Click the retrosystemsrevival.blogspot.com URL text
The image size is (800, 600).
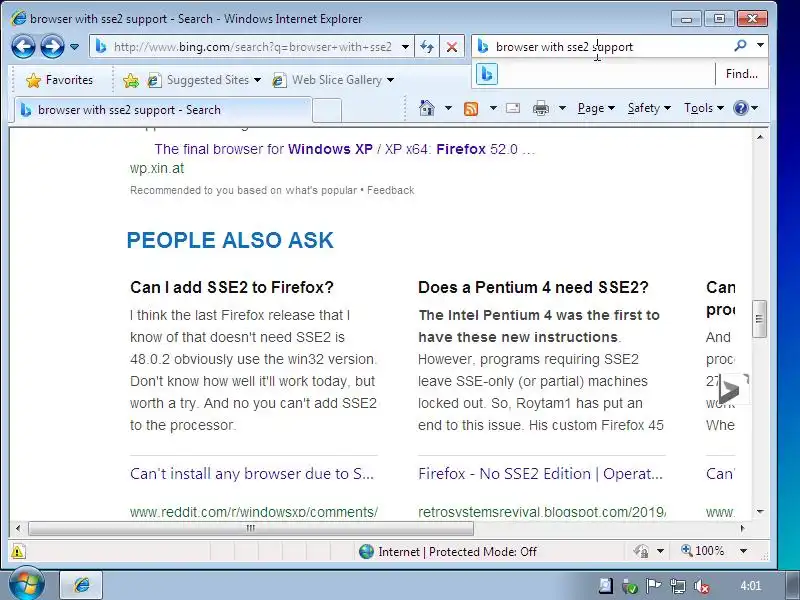click(x=542, y=512)
